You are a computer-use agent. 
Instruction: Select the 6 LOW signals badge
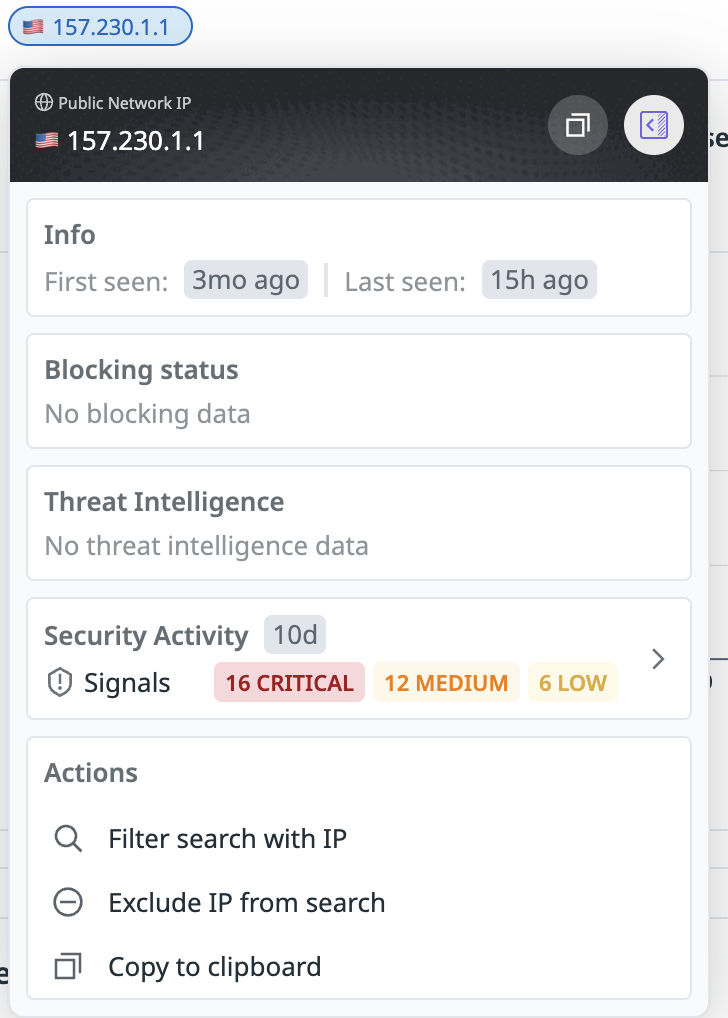point(572,683)
